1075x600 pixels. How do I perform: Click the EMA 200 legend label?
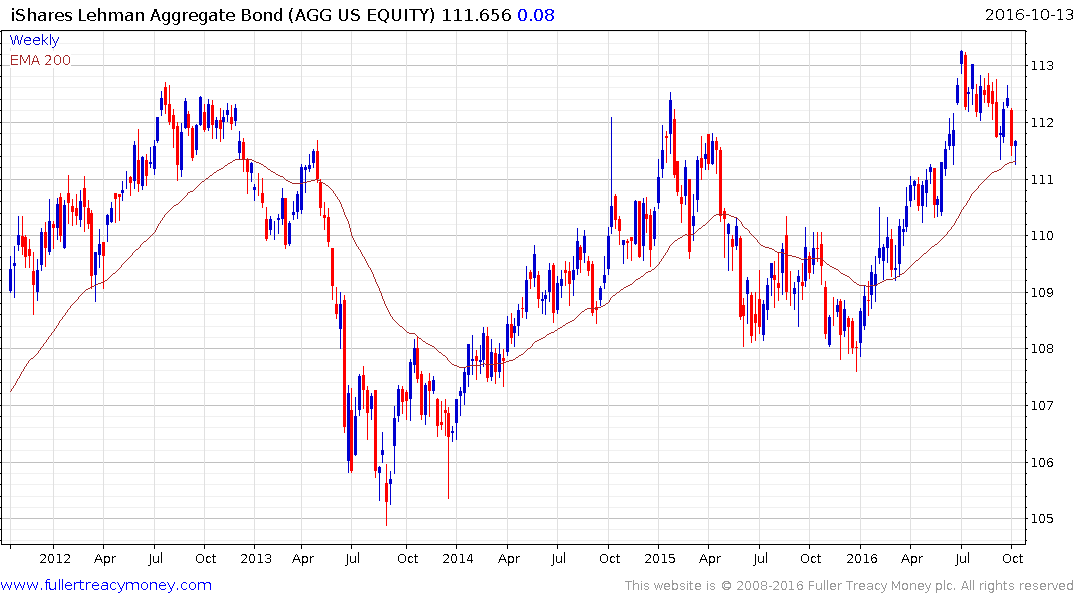(40, 60)
